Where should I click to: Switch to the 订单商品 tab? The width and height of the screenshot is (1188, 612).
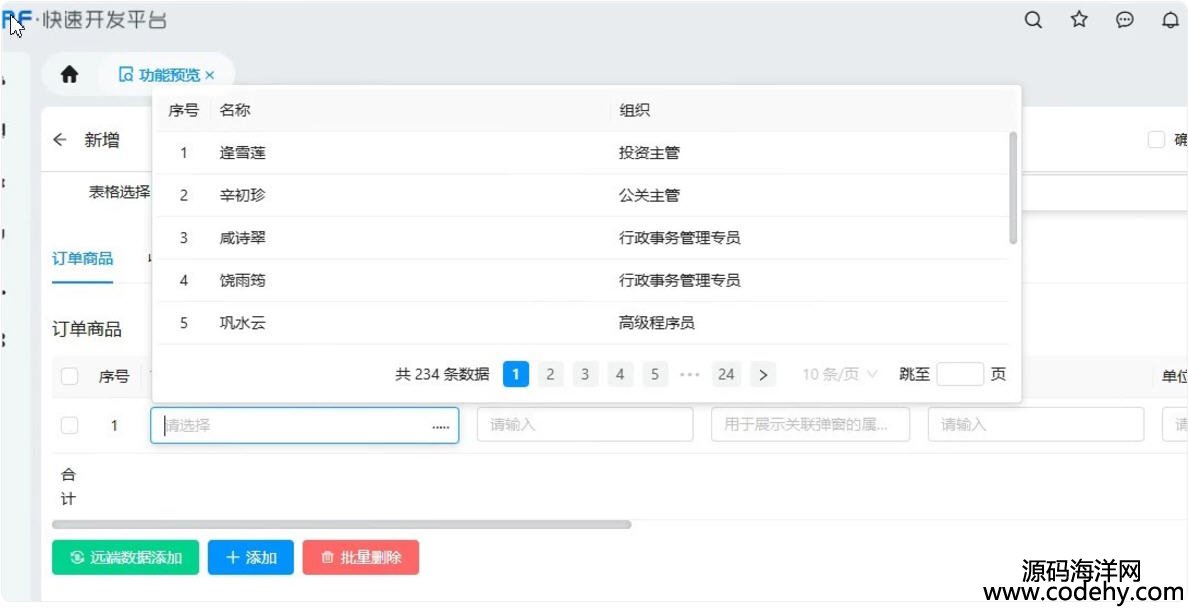82,259
